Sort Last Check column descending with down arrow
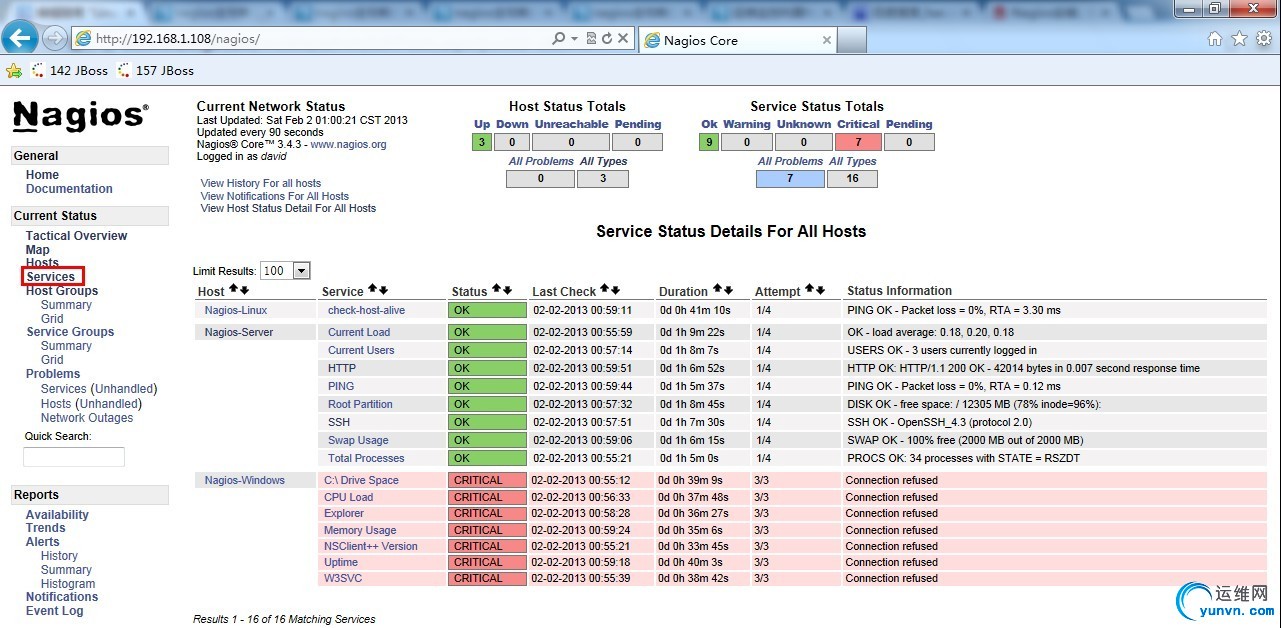1281x628 pixels. point(615,290)
